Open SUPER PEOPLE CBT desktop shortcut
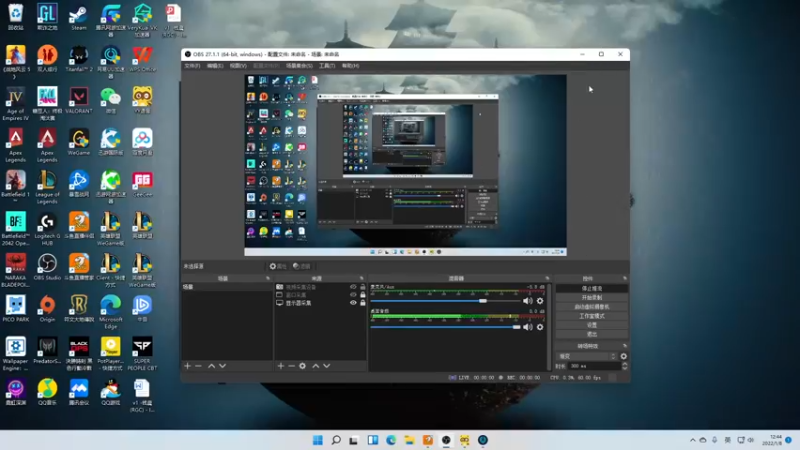Image resolution: width=800 pixels, height=450 pixels. pyautogui.click(x=142, y=354)
